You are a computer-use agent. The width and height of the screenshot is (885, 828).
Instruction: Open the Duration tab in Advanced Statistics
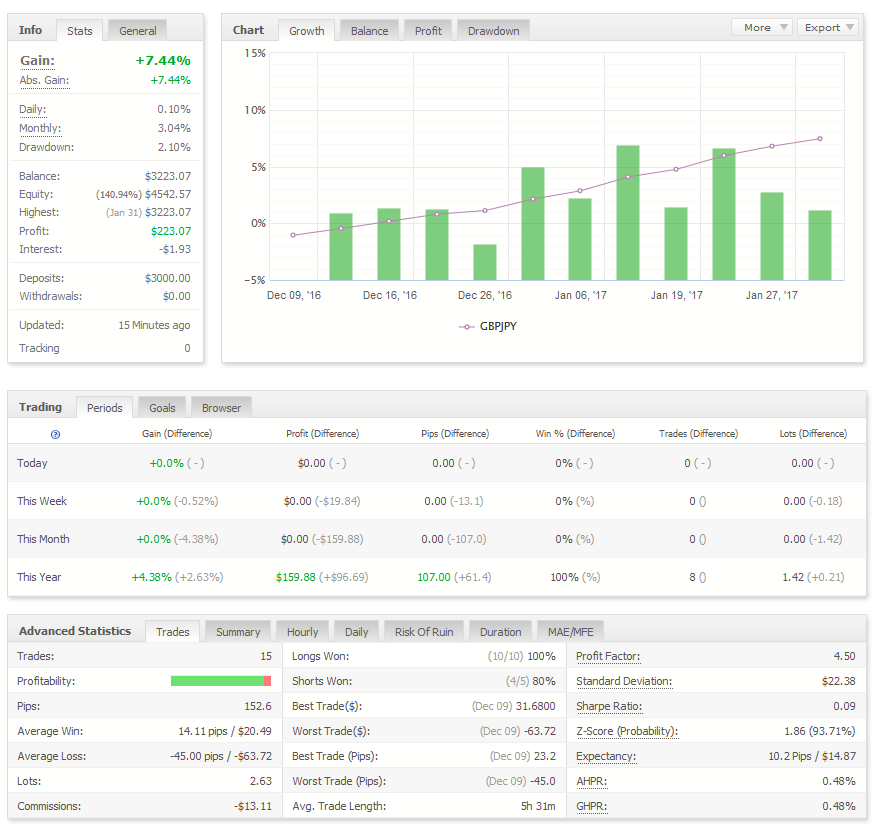pyautogui.click(x=501, y=632)
